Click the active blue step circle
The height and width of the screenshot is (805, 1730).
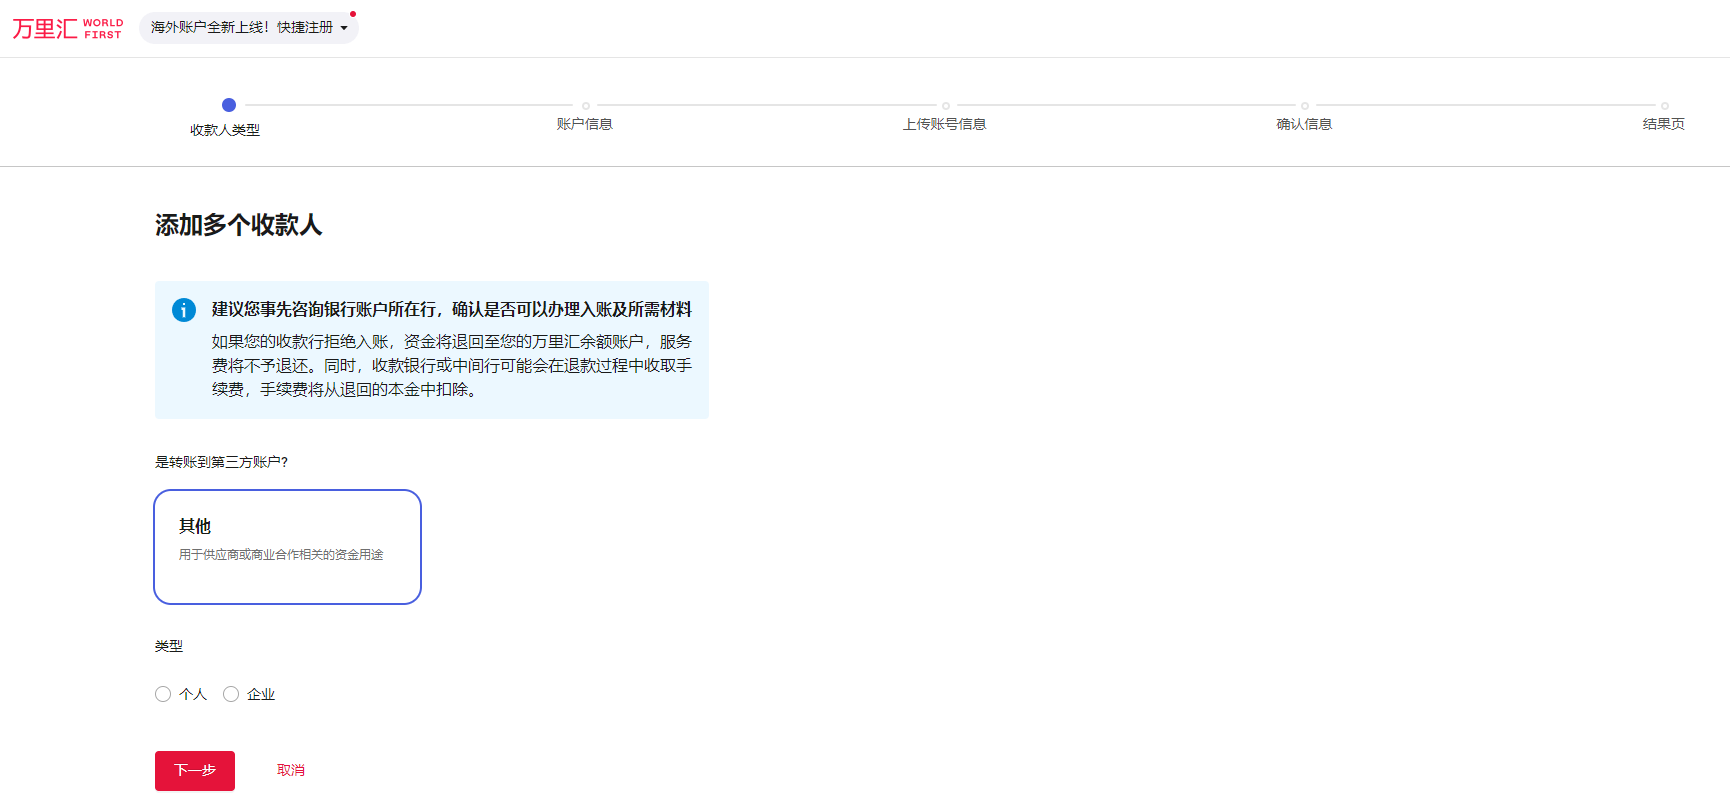pyautogui.click(x=229, y=105)
